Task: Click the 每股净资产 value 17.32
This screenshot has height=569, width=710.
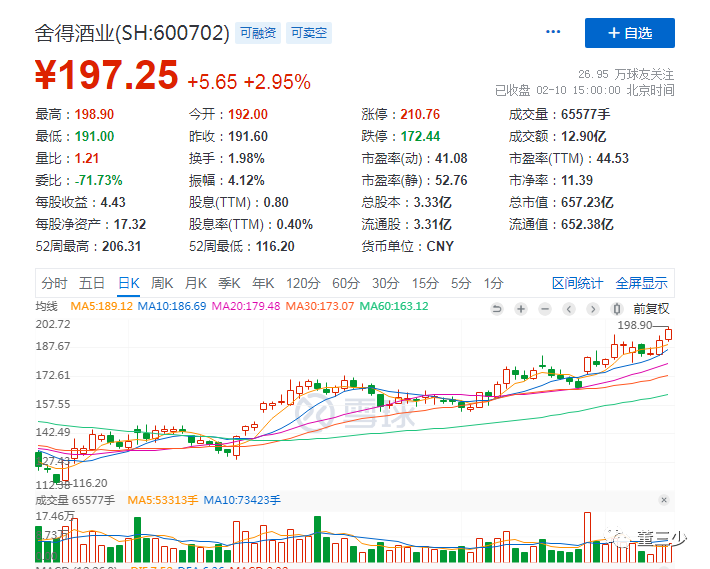Action: [x=130, y=224]
